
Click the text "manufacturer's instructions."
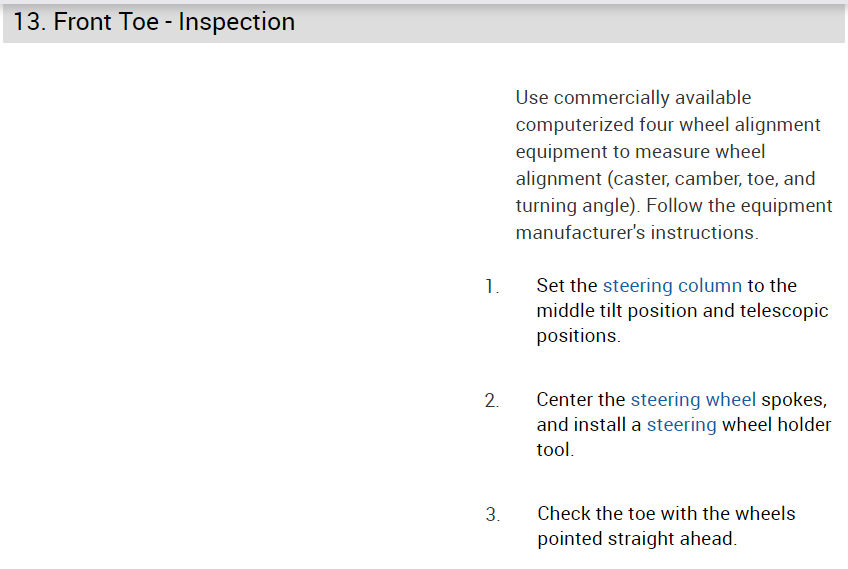[x=637, y=233]
